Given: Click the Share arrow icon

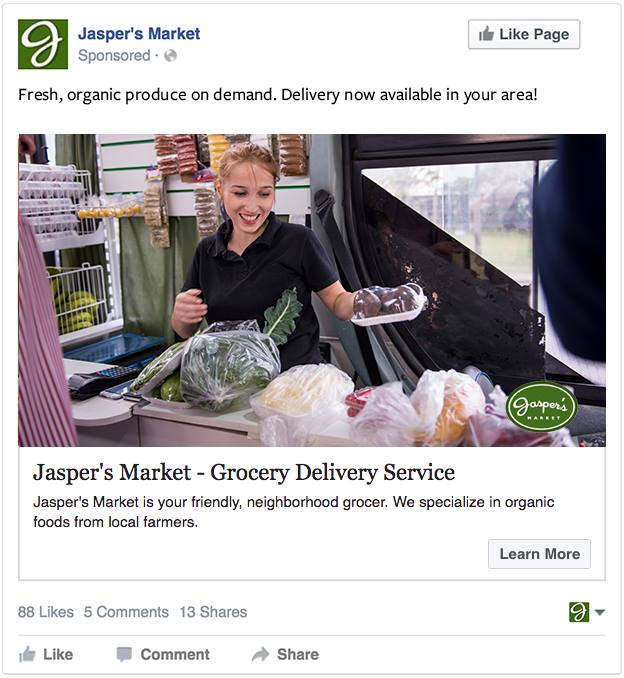Looking at the screenshot, I should [x=260, y=654].
